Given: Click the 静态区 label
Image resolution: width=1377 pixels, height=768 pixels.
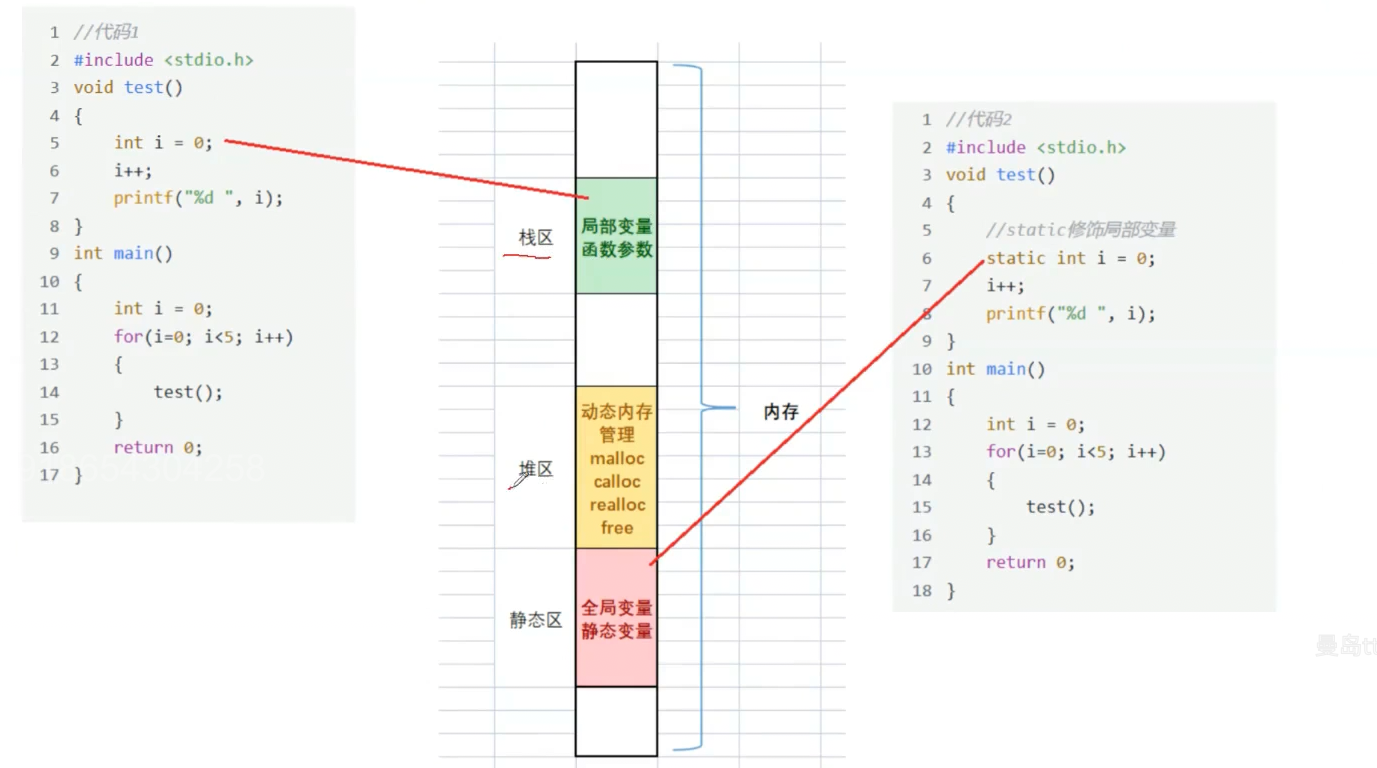Looking at the screenshot, I should coord(536,620).
